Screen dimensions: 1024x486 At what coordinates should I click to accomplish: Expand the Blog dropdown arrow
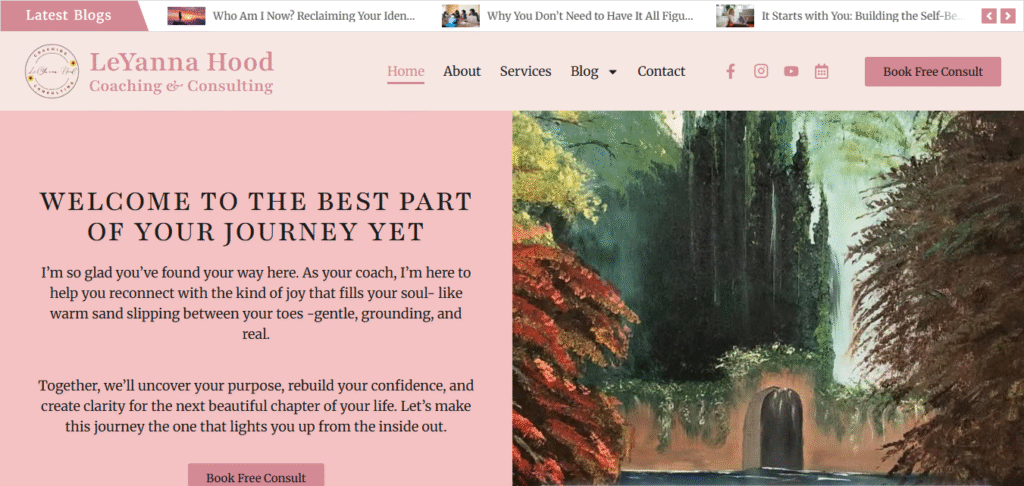click(613, 72)
